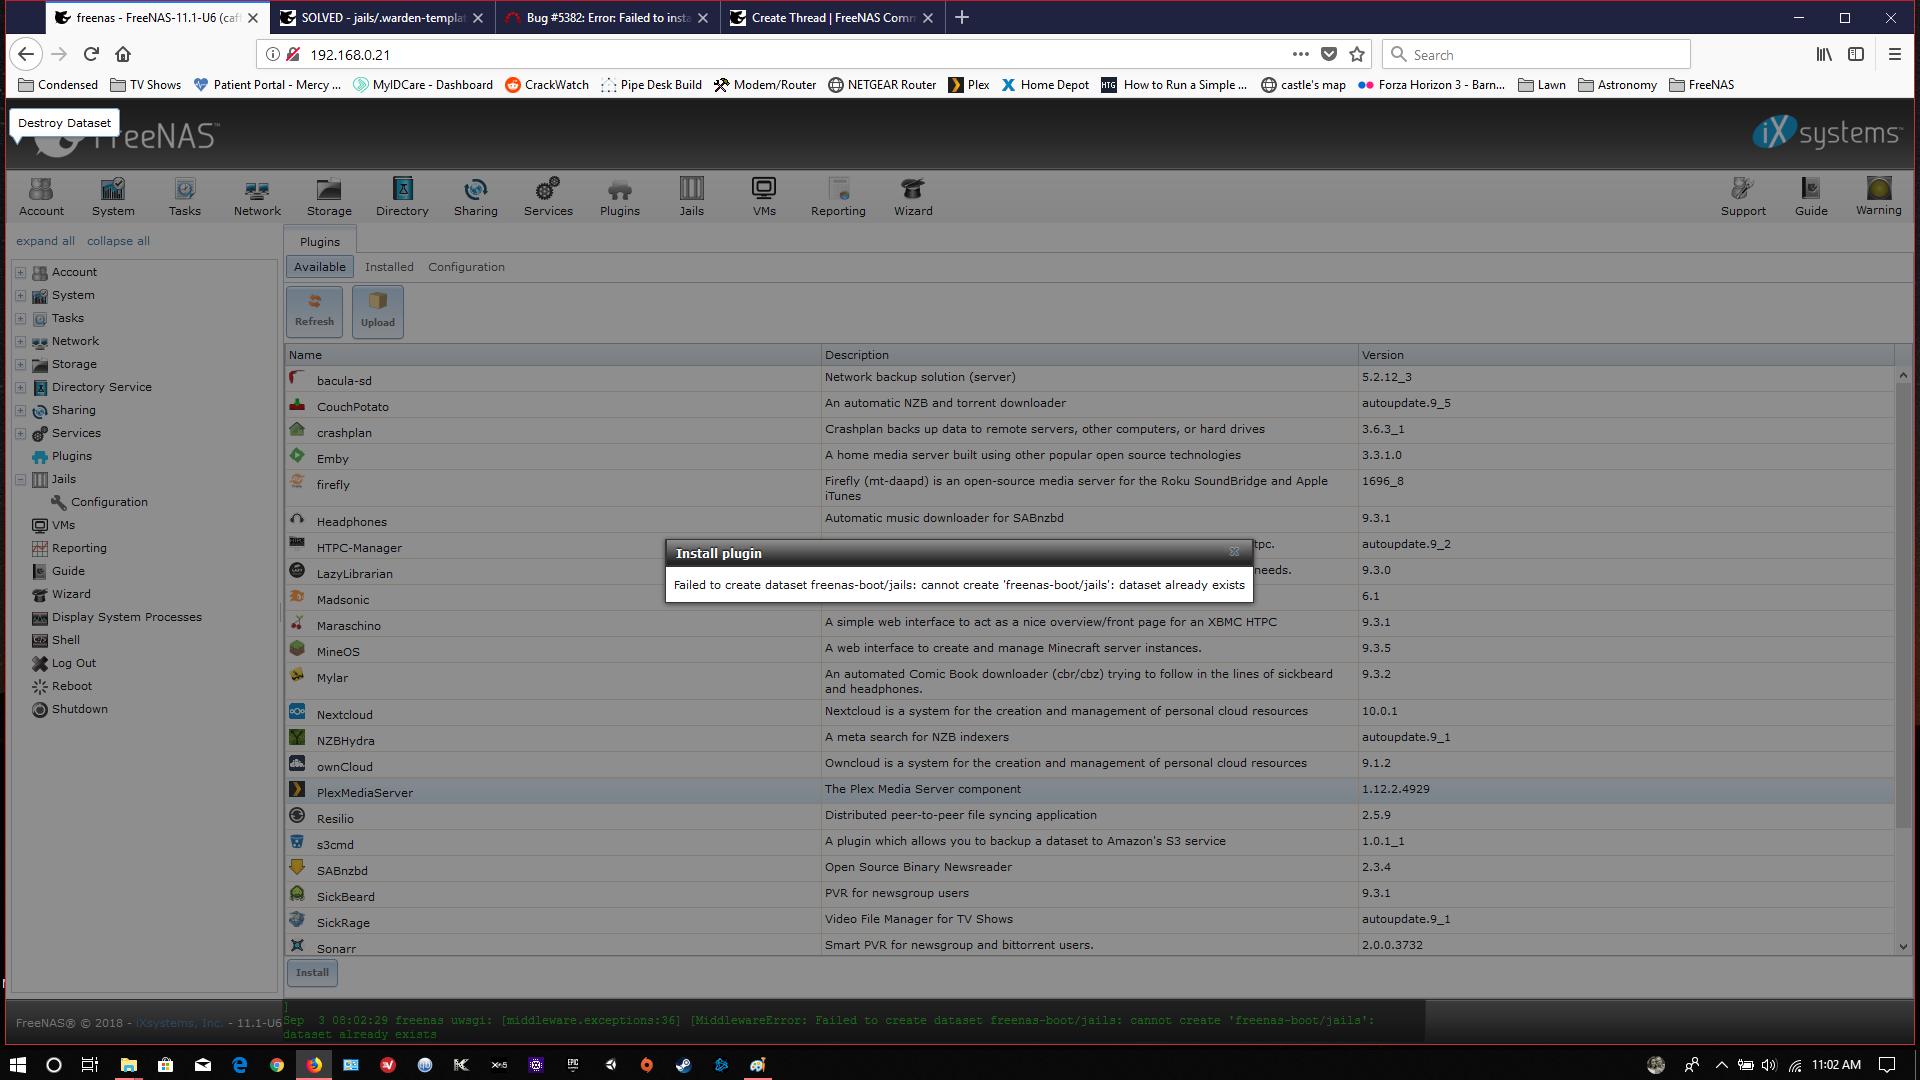Click the expand all link
This screenshot has width=1920, height=1080.
45,241
